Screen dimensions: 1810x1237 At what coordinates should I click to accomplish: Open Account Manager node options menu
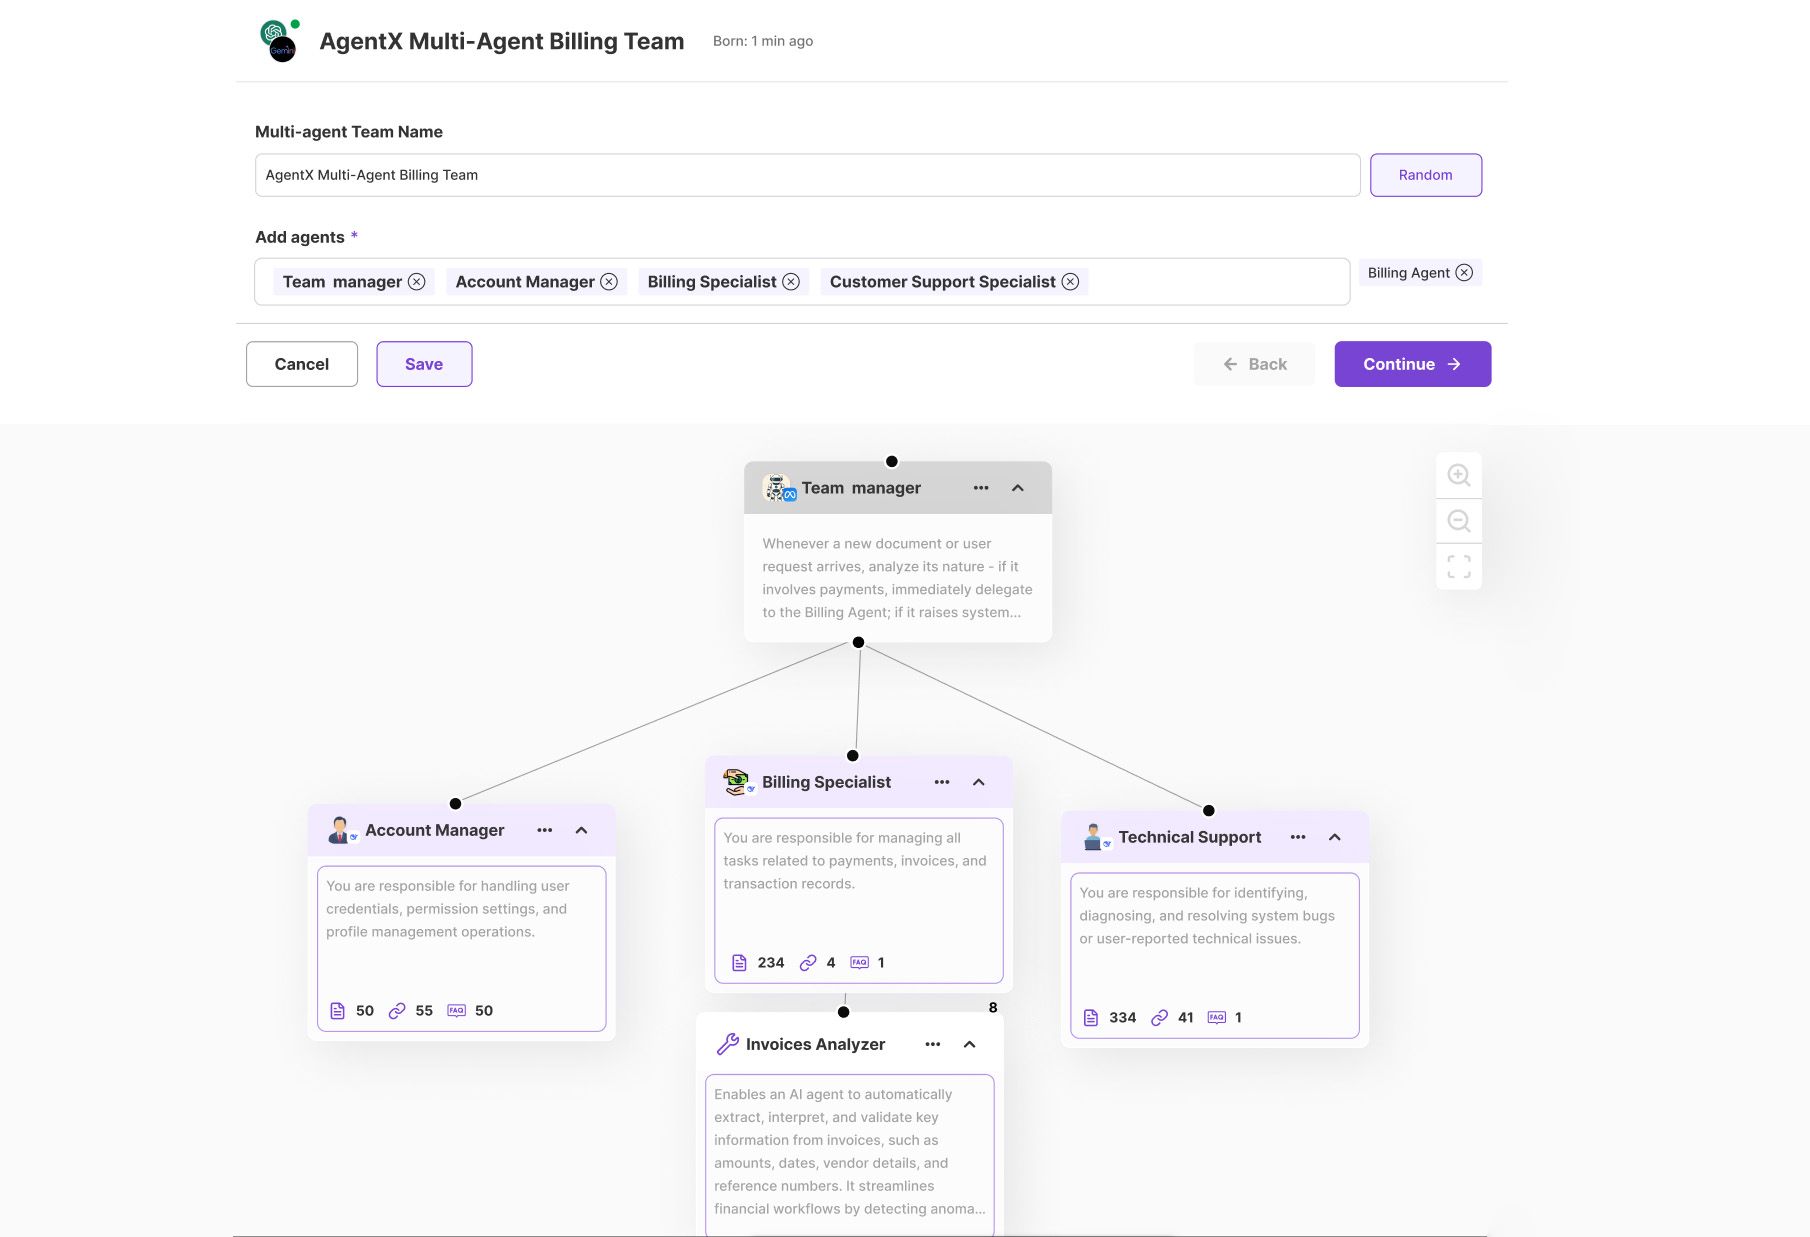545,830
